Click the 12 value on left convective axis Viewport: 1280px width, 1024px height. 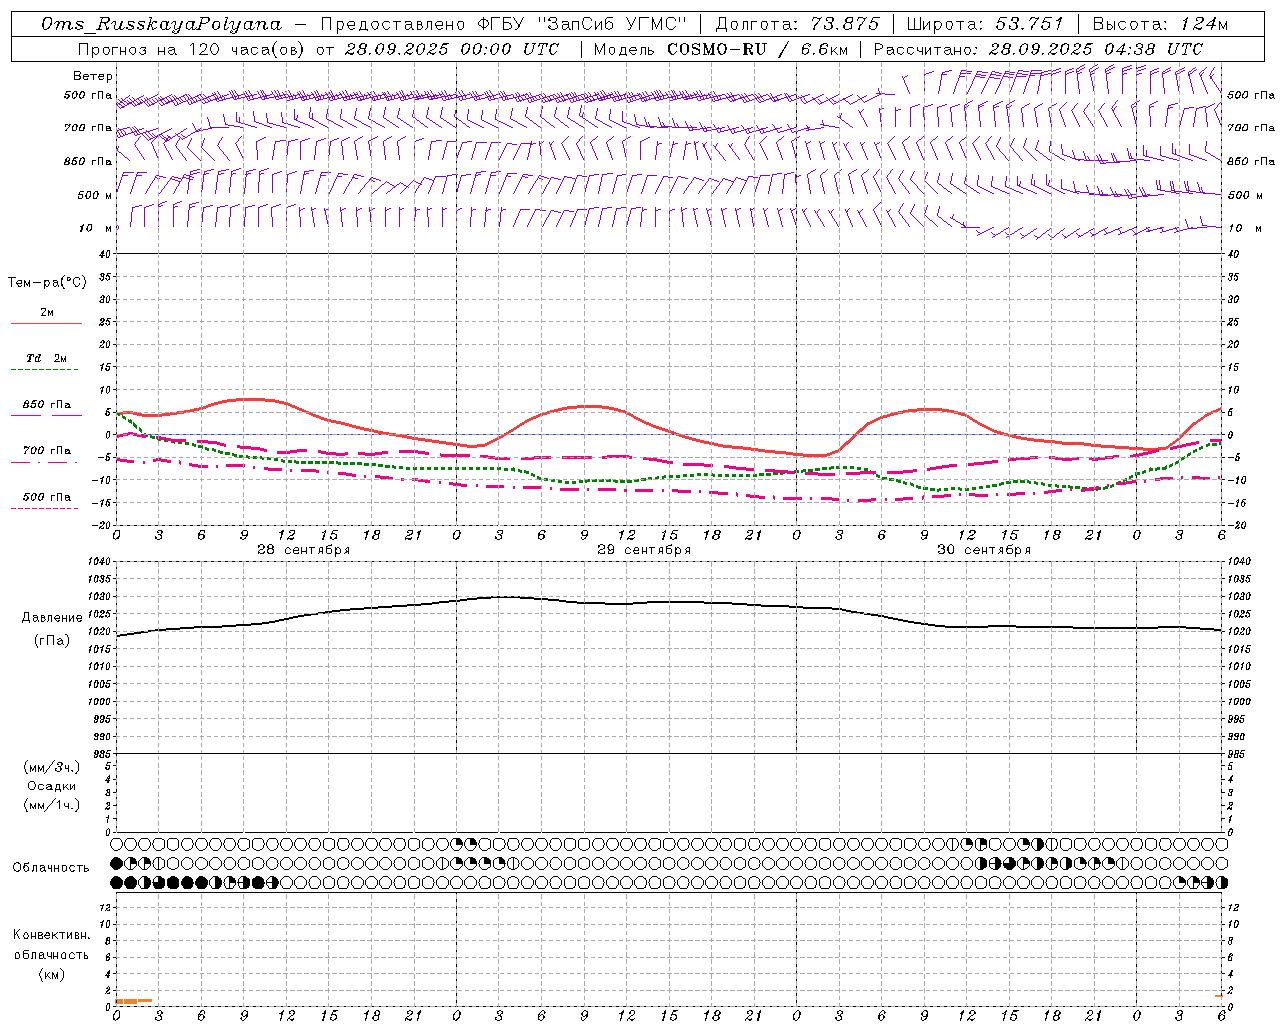(106, 907)
